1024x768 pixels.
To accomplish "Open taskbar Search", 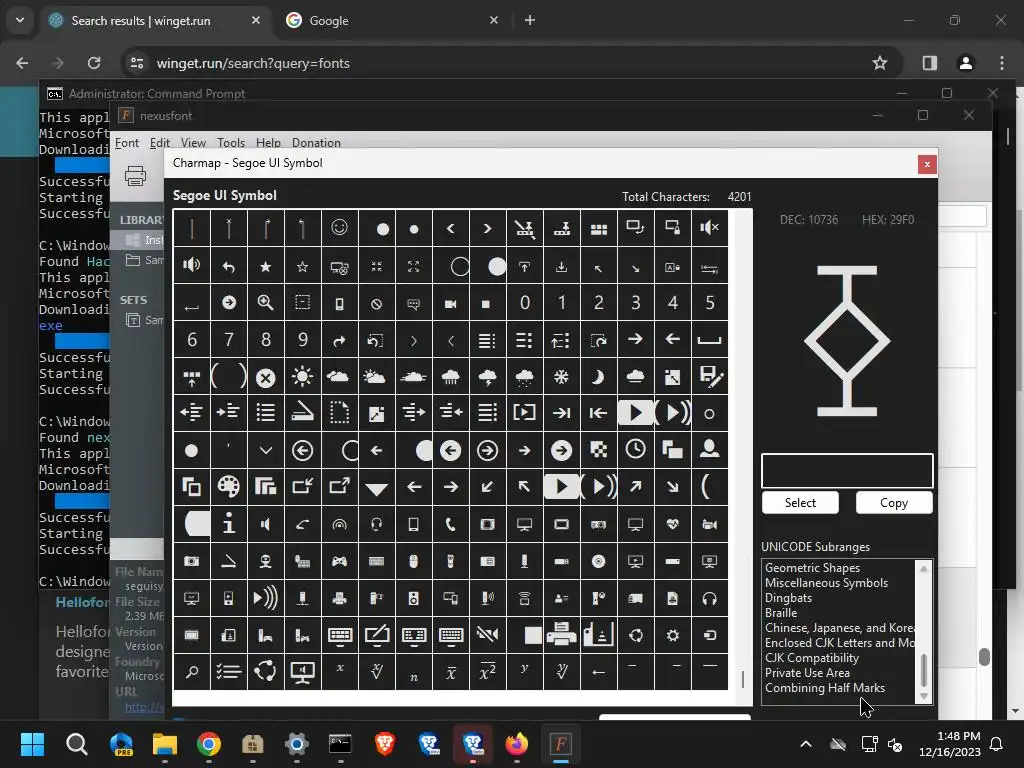I will point(76,744).
